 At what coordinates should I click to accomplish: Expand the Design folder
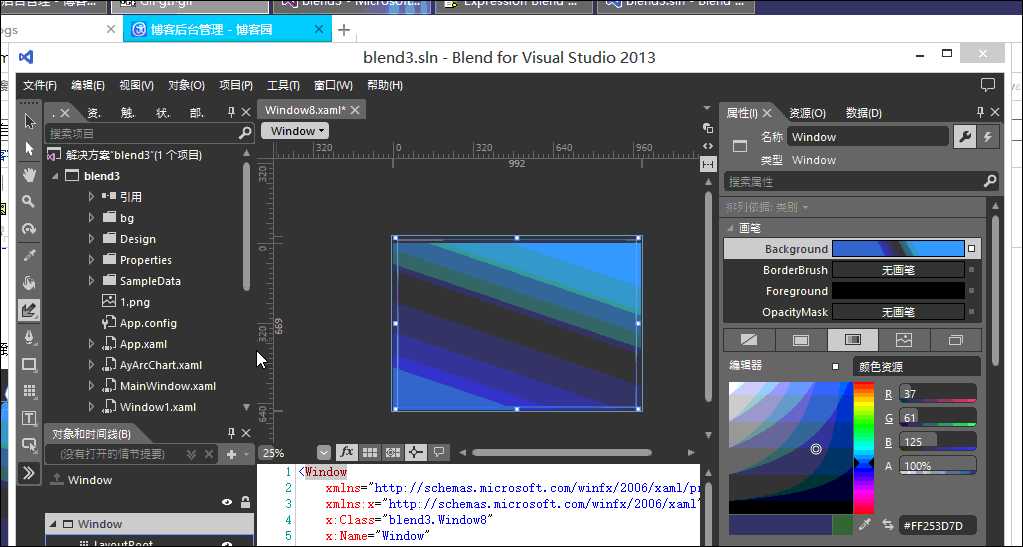tap(91, 239)
